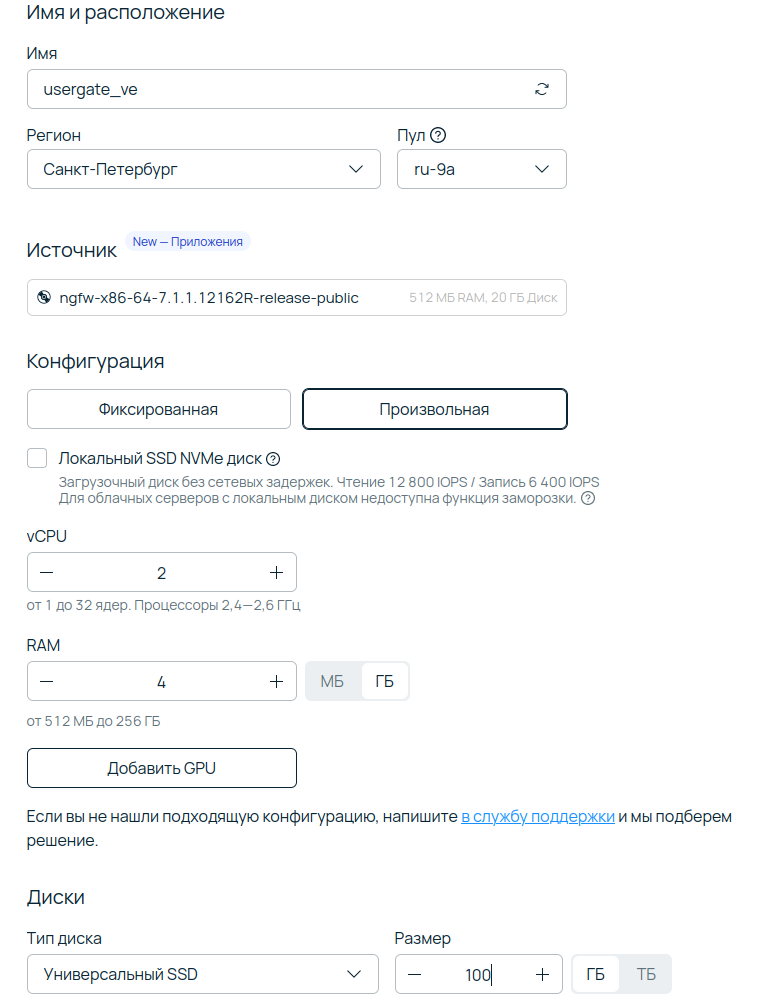Switch RAM units to МБ
770x1007 pixels.
coord(332,681)
